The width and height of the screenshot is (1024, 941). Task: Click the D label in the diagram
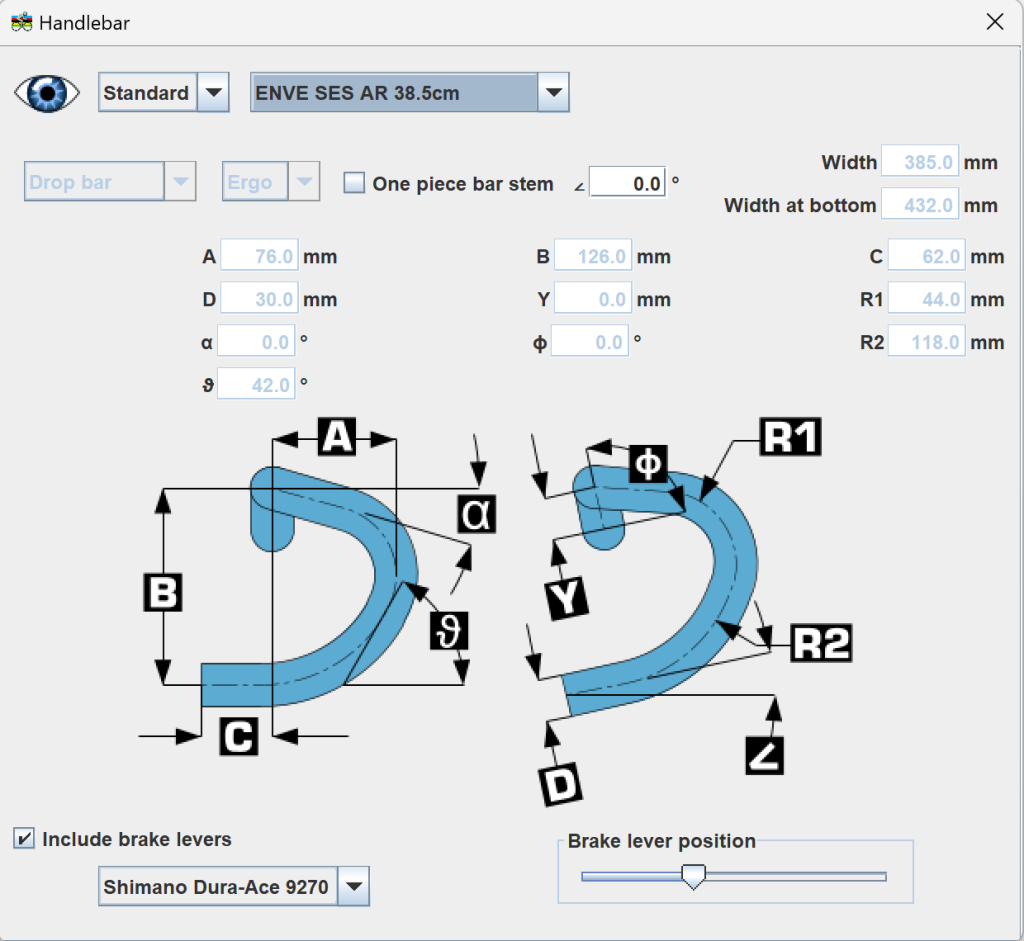[x=561, y=786]
